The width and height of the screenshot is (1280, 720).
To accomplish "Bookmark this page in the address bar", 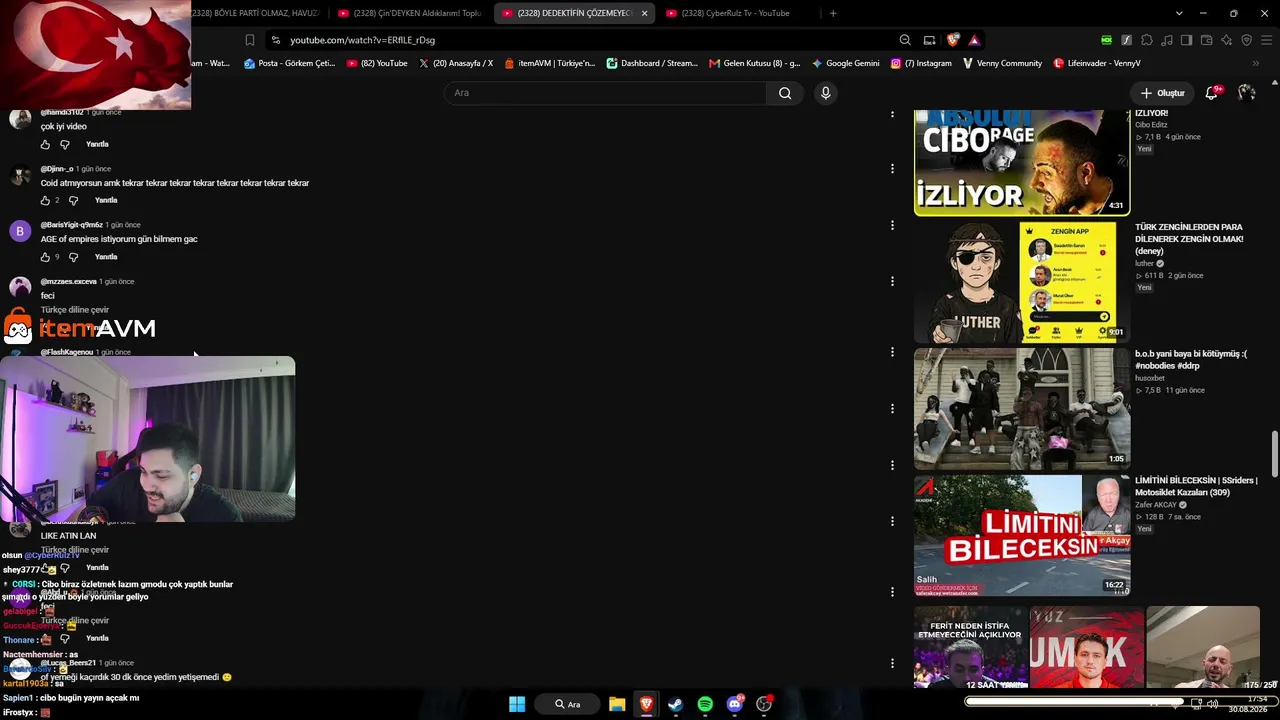I will pyautogui.click(x=250, y=40).
